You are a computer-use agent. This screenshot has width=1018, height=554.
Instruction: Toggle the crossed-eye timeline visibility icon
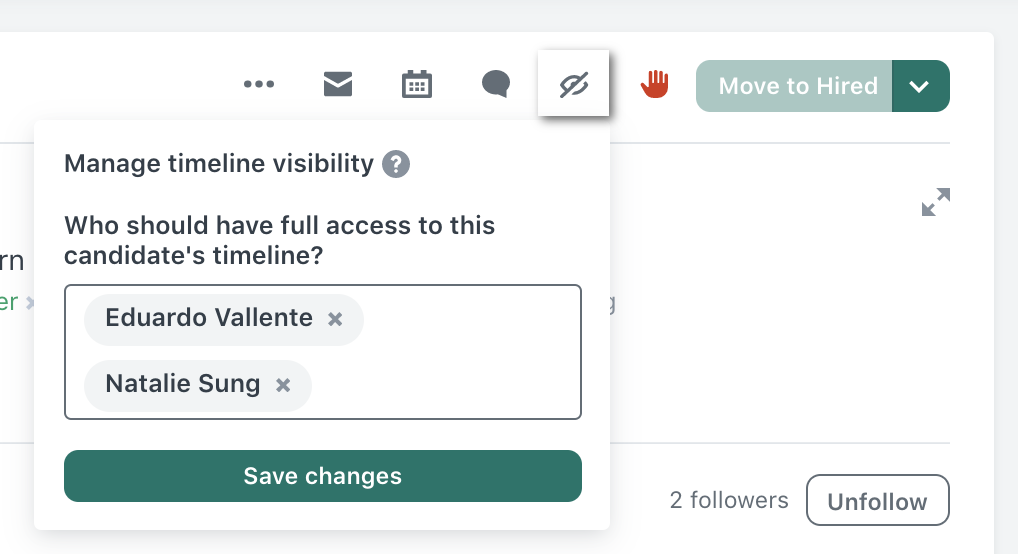573,84
